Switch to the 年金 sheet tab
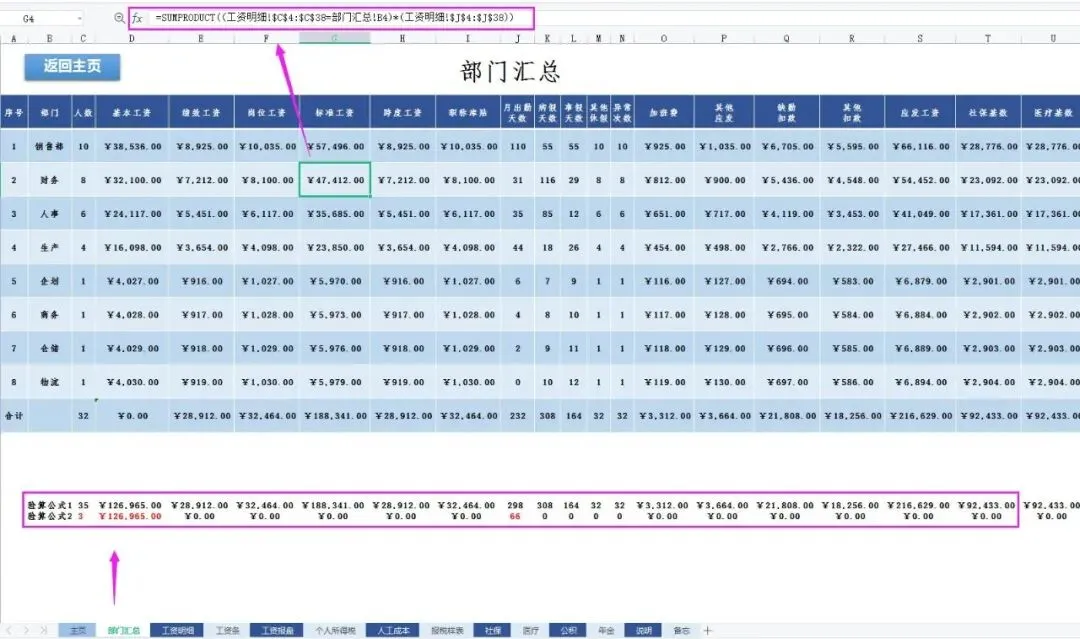Image resolution: width=1080 pixels, height=639 pixels. click(x=606, y=630)
